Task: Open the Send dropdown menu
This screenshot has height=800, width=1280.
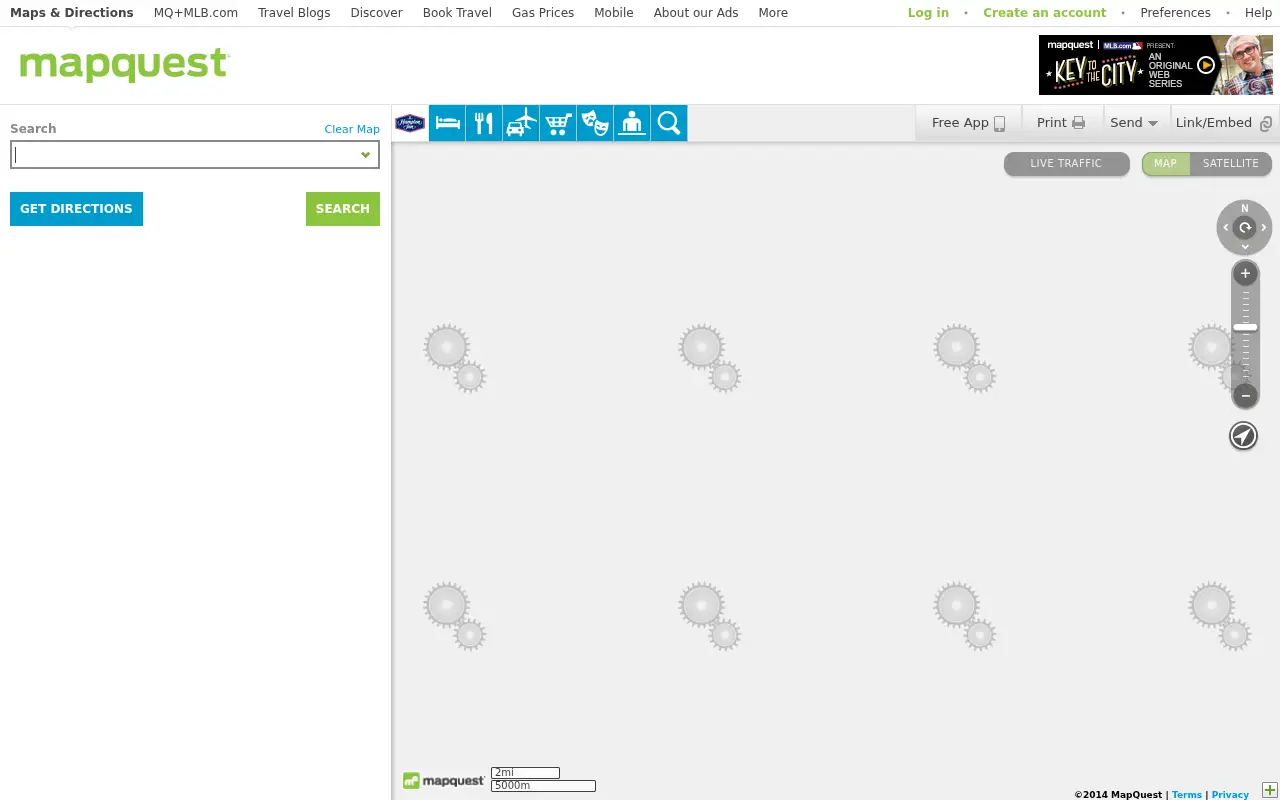Action: (1134, 123)
